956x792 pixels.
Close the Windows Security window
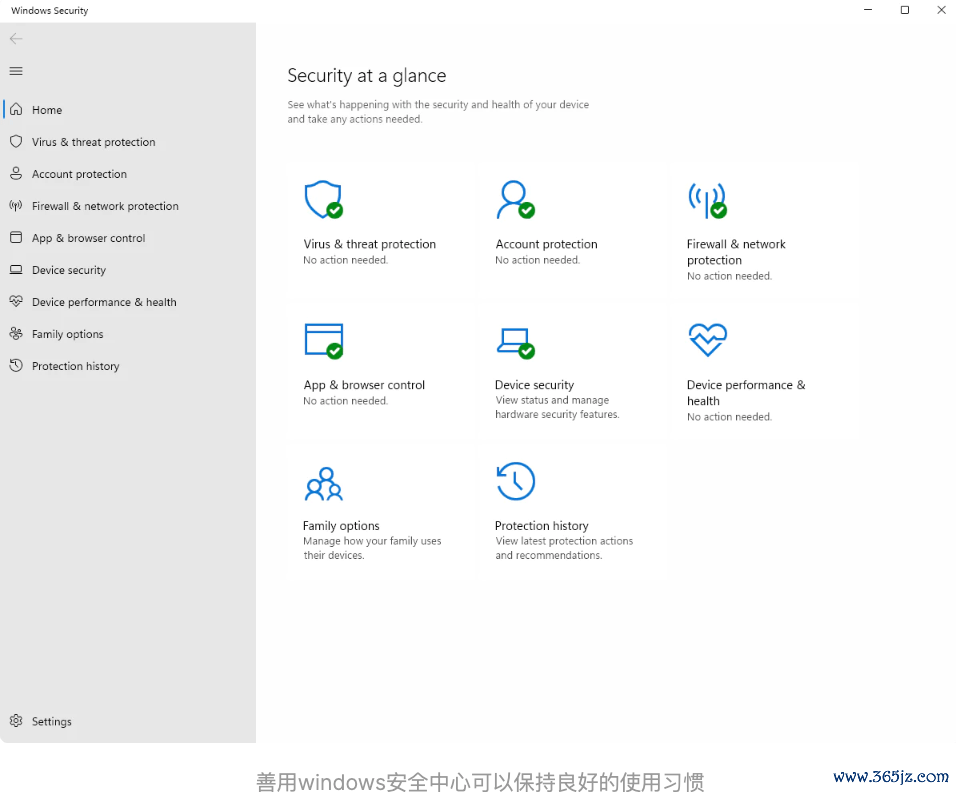941,10
